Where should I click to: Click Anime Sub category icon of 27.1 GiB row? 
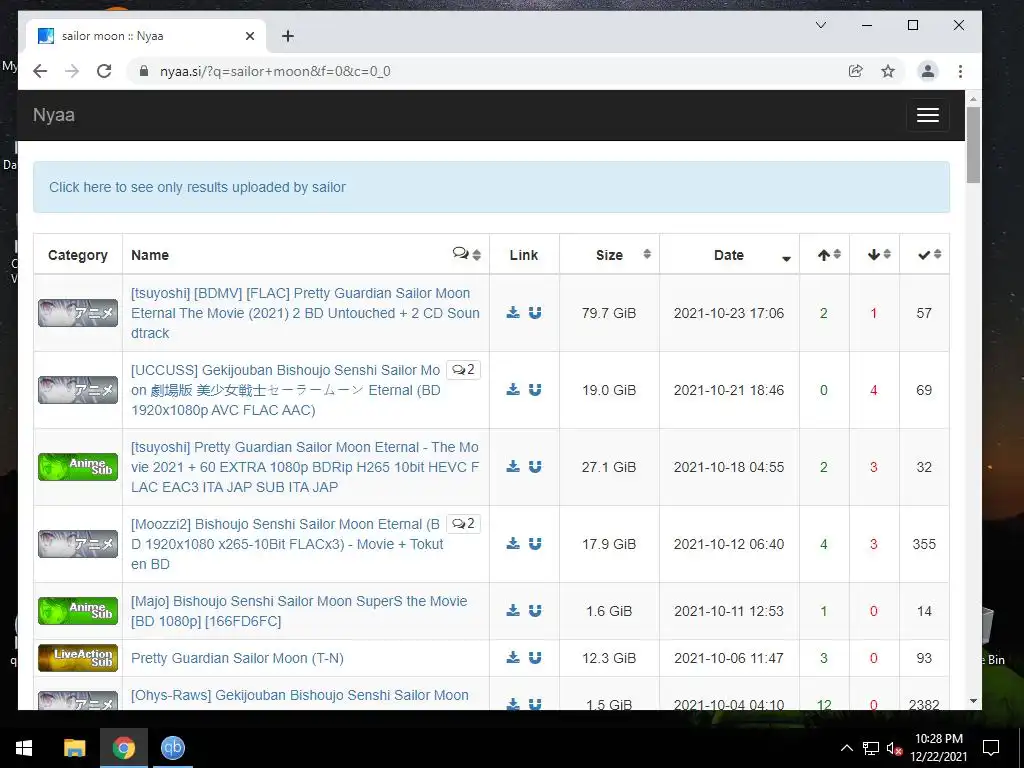coord(78,467)
